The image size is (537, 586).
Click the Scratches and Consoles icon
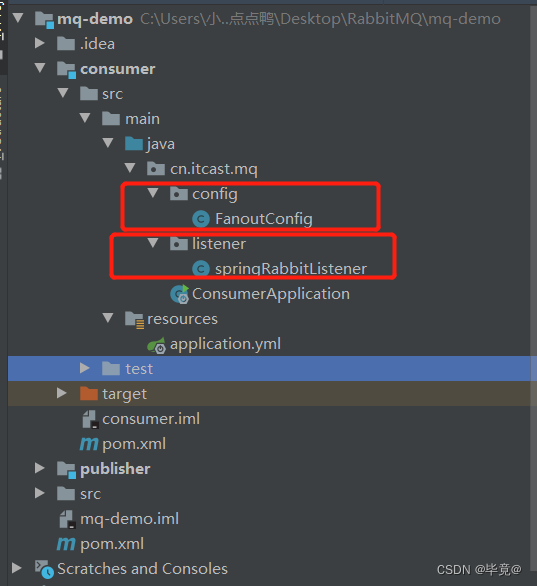[44, 569]
